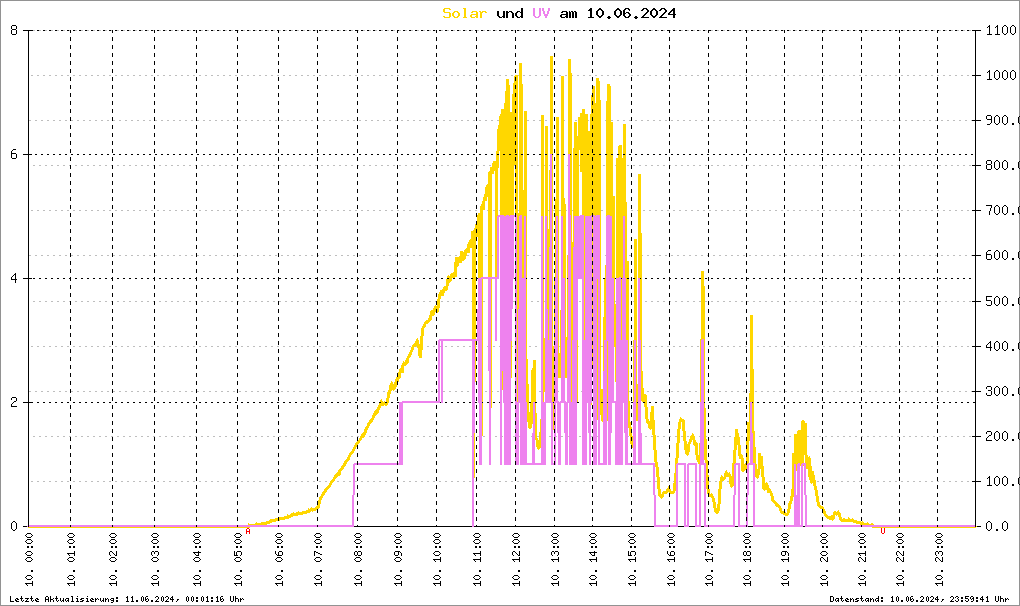Click the time label '10. 17:00'
Image resolution: width=1020 pixels, height=606 pixels.
[709, 559]
